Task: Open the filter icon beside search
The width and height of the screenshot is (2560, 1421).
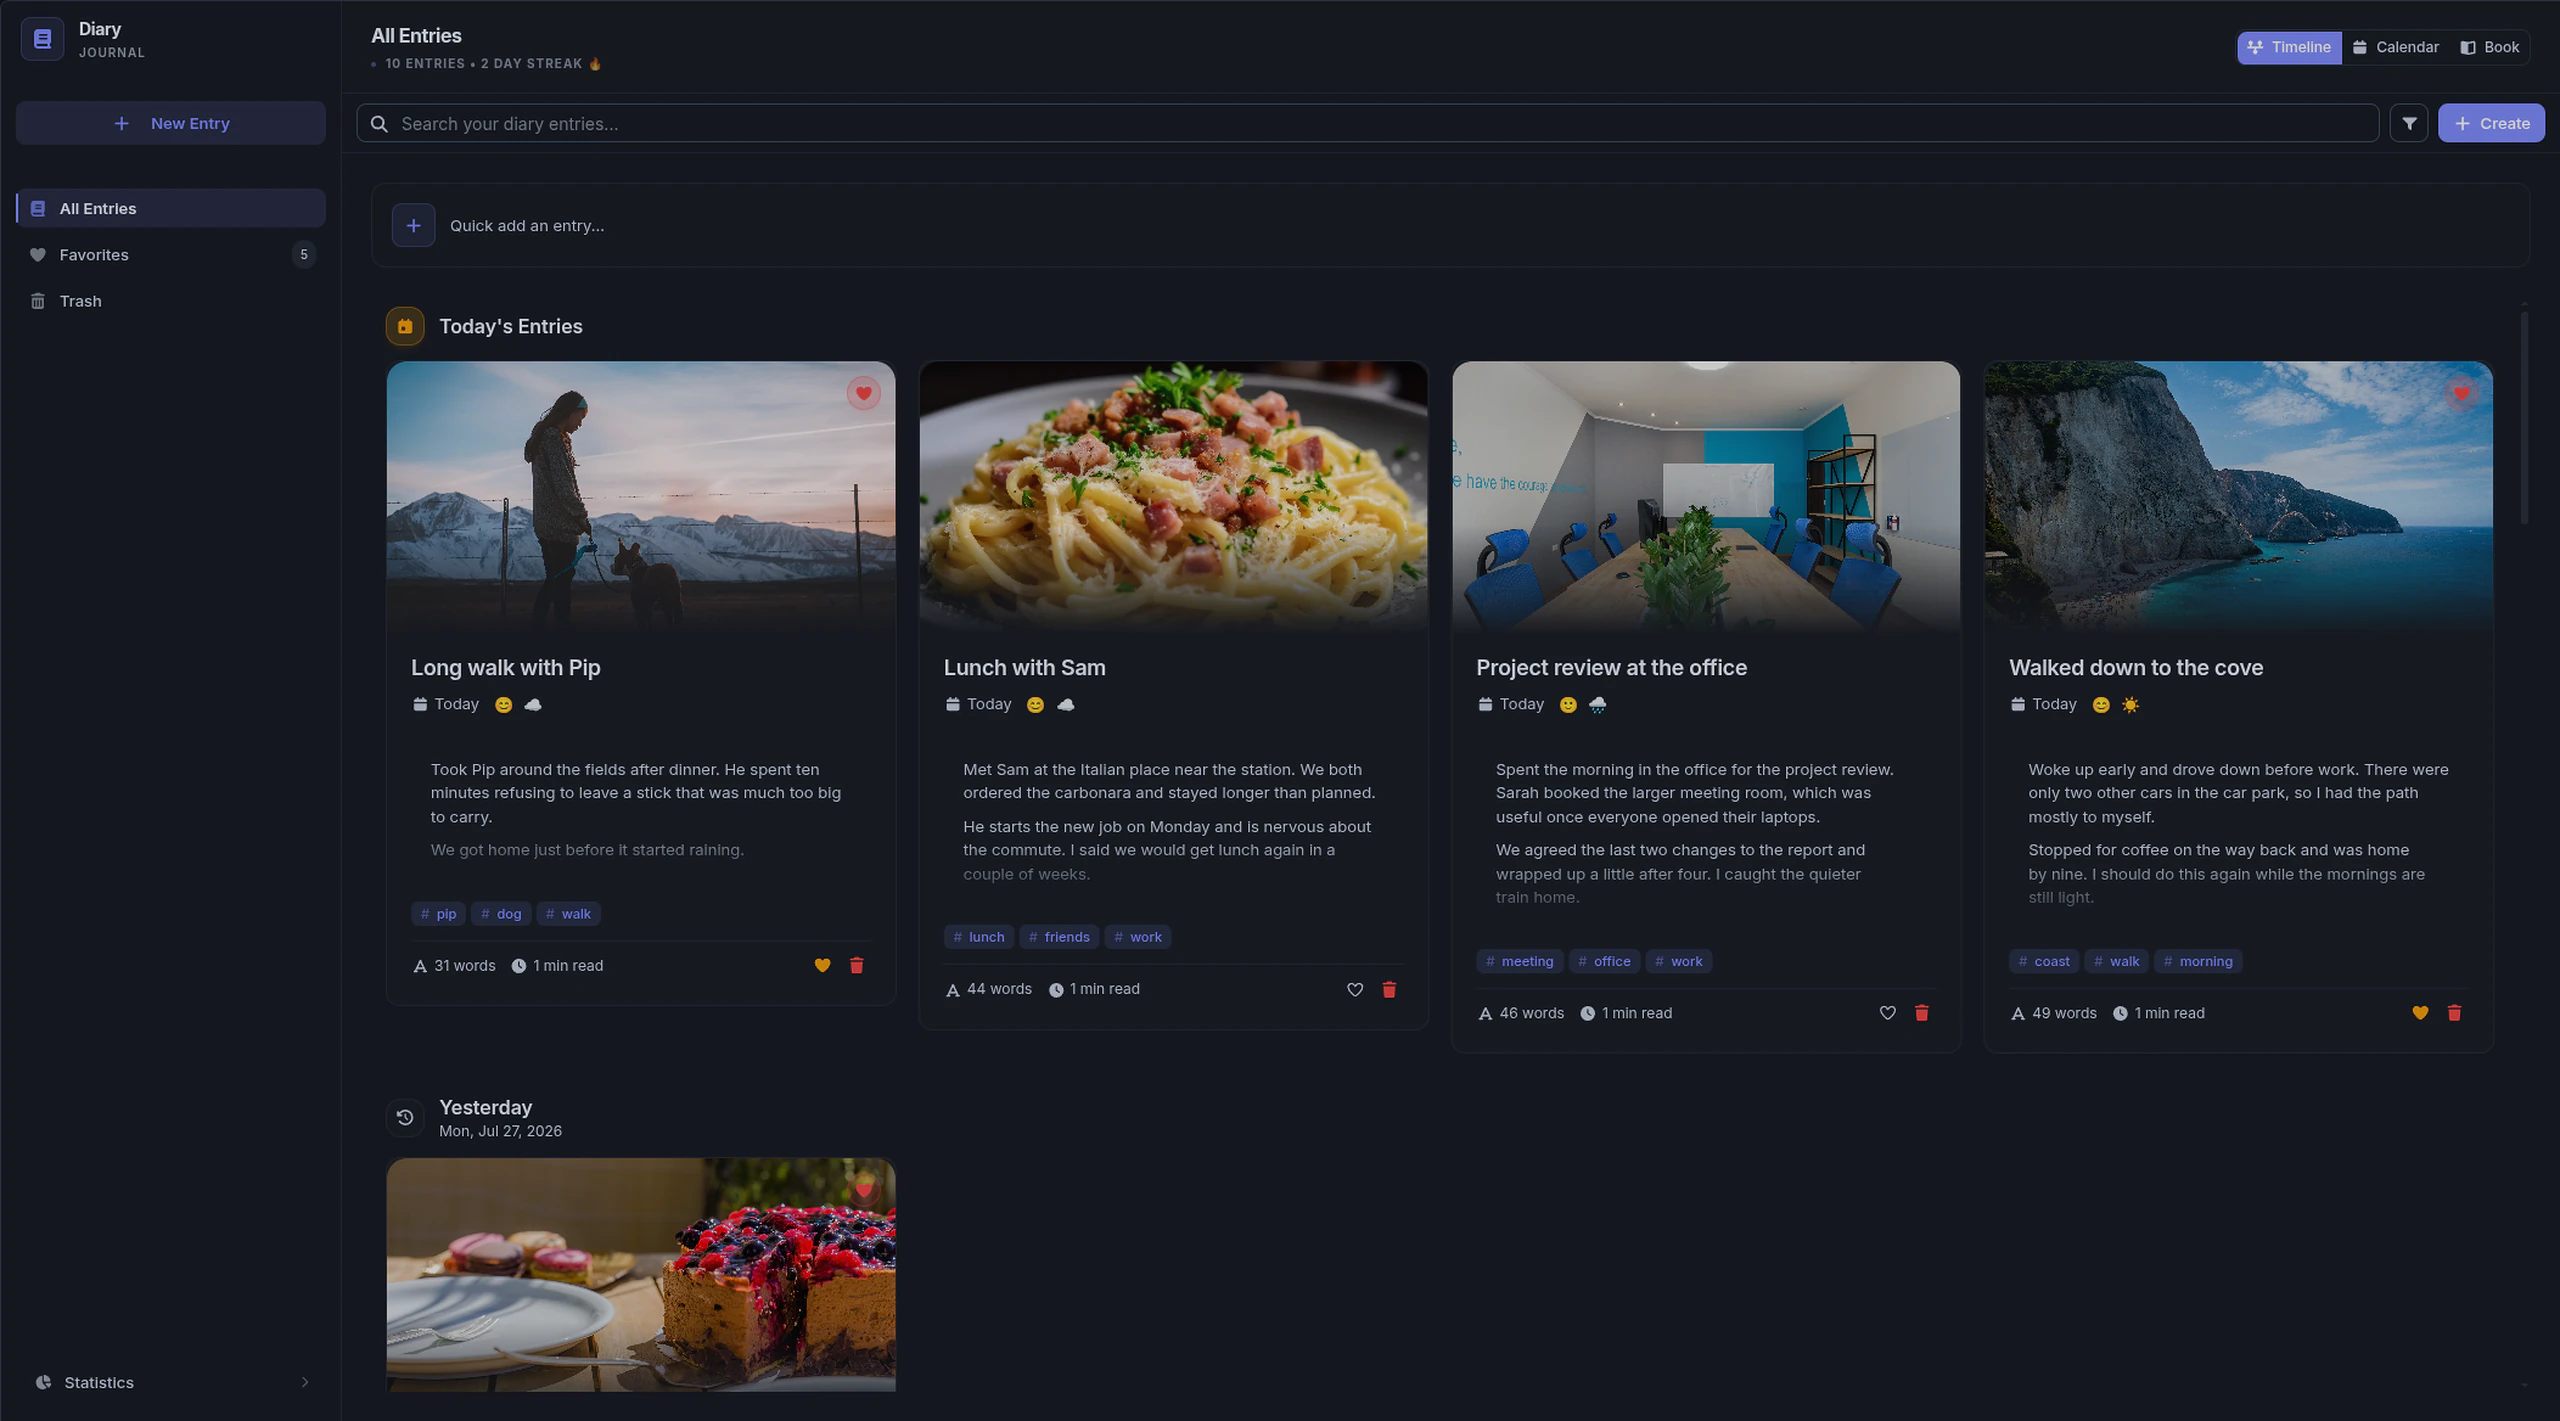Action: point(2409,123)
